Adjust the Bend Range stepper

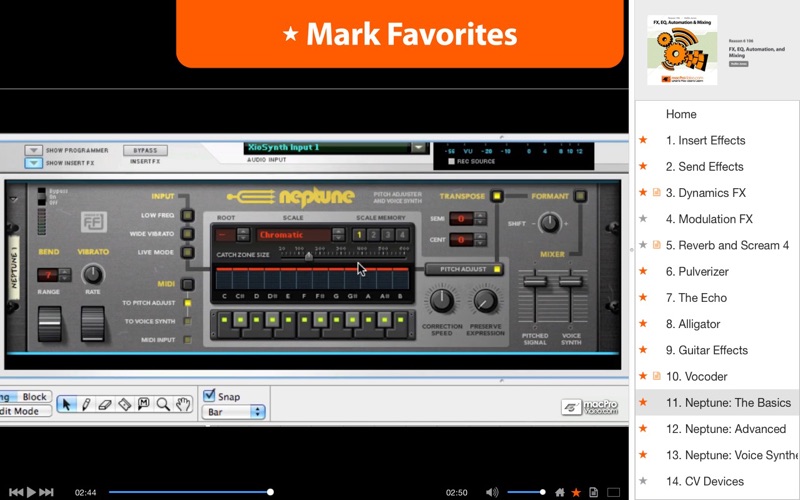(x=65, y=275)
